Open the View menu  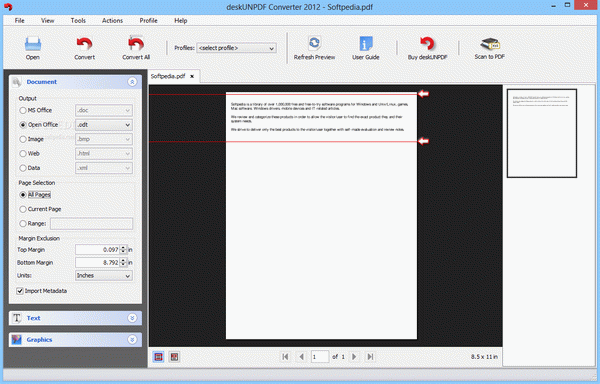point(47,21)
